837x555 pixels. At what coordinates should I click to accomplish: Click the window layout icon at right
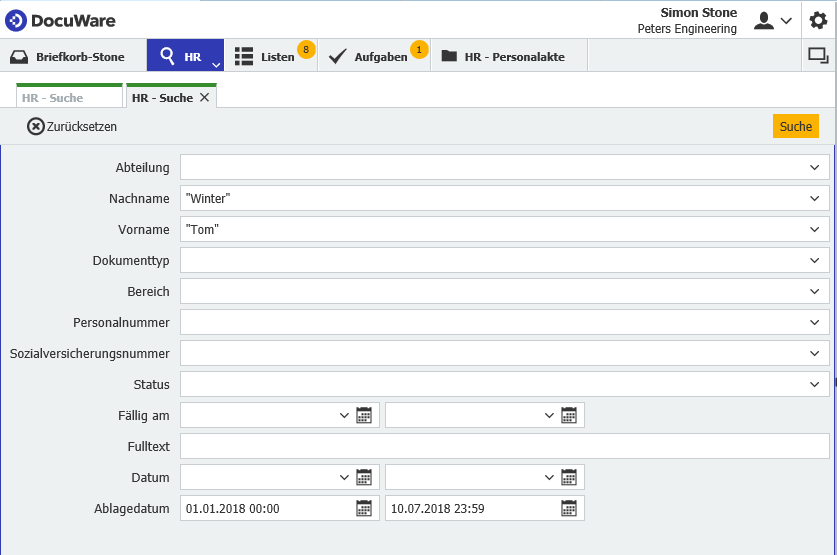tap(818, 56)
